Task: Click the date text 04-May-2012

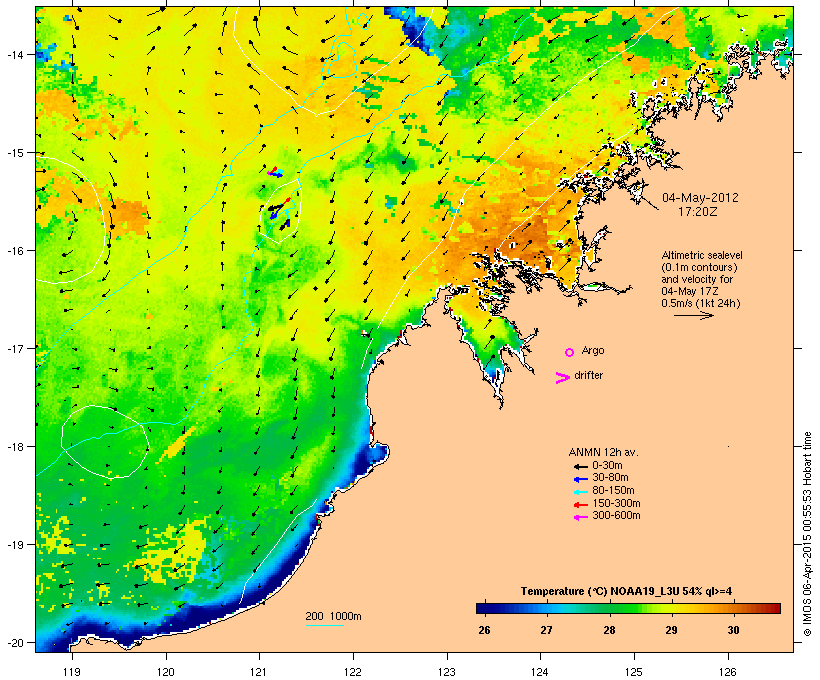Action: [700, 198]
